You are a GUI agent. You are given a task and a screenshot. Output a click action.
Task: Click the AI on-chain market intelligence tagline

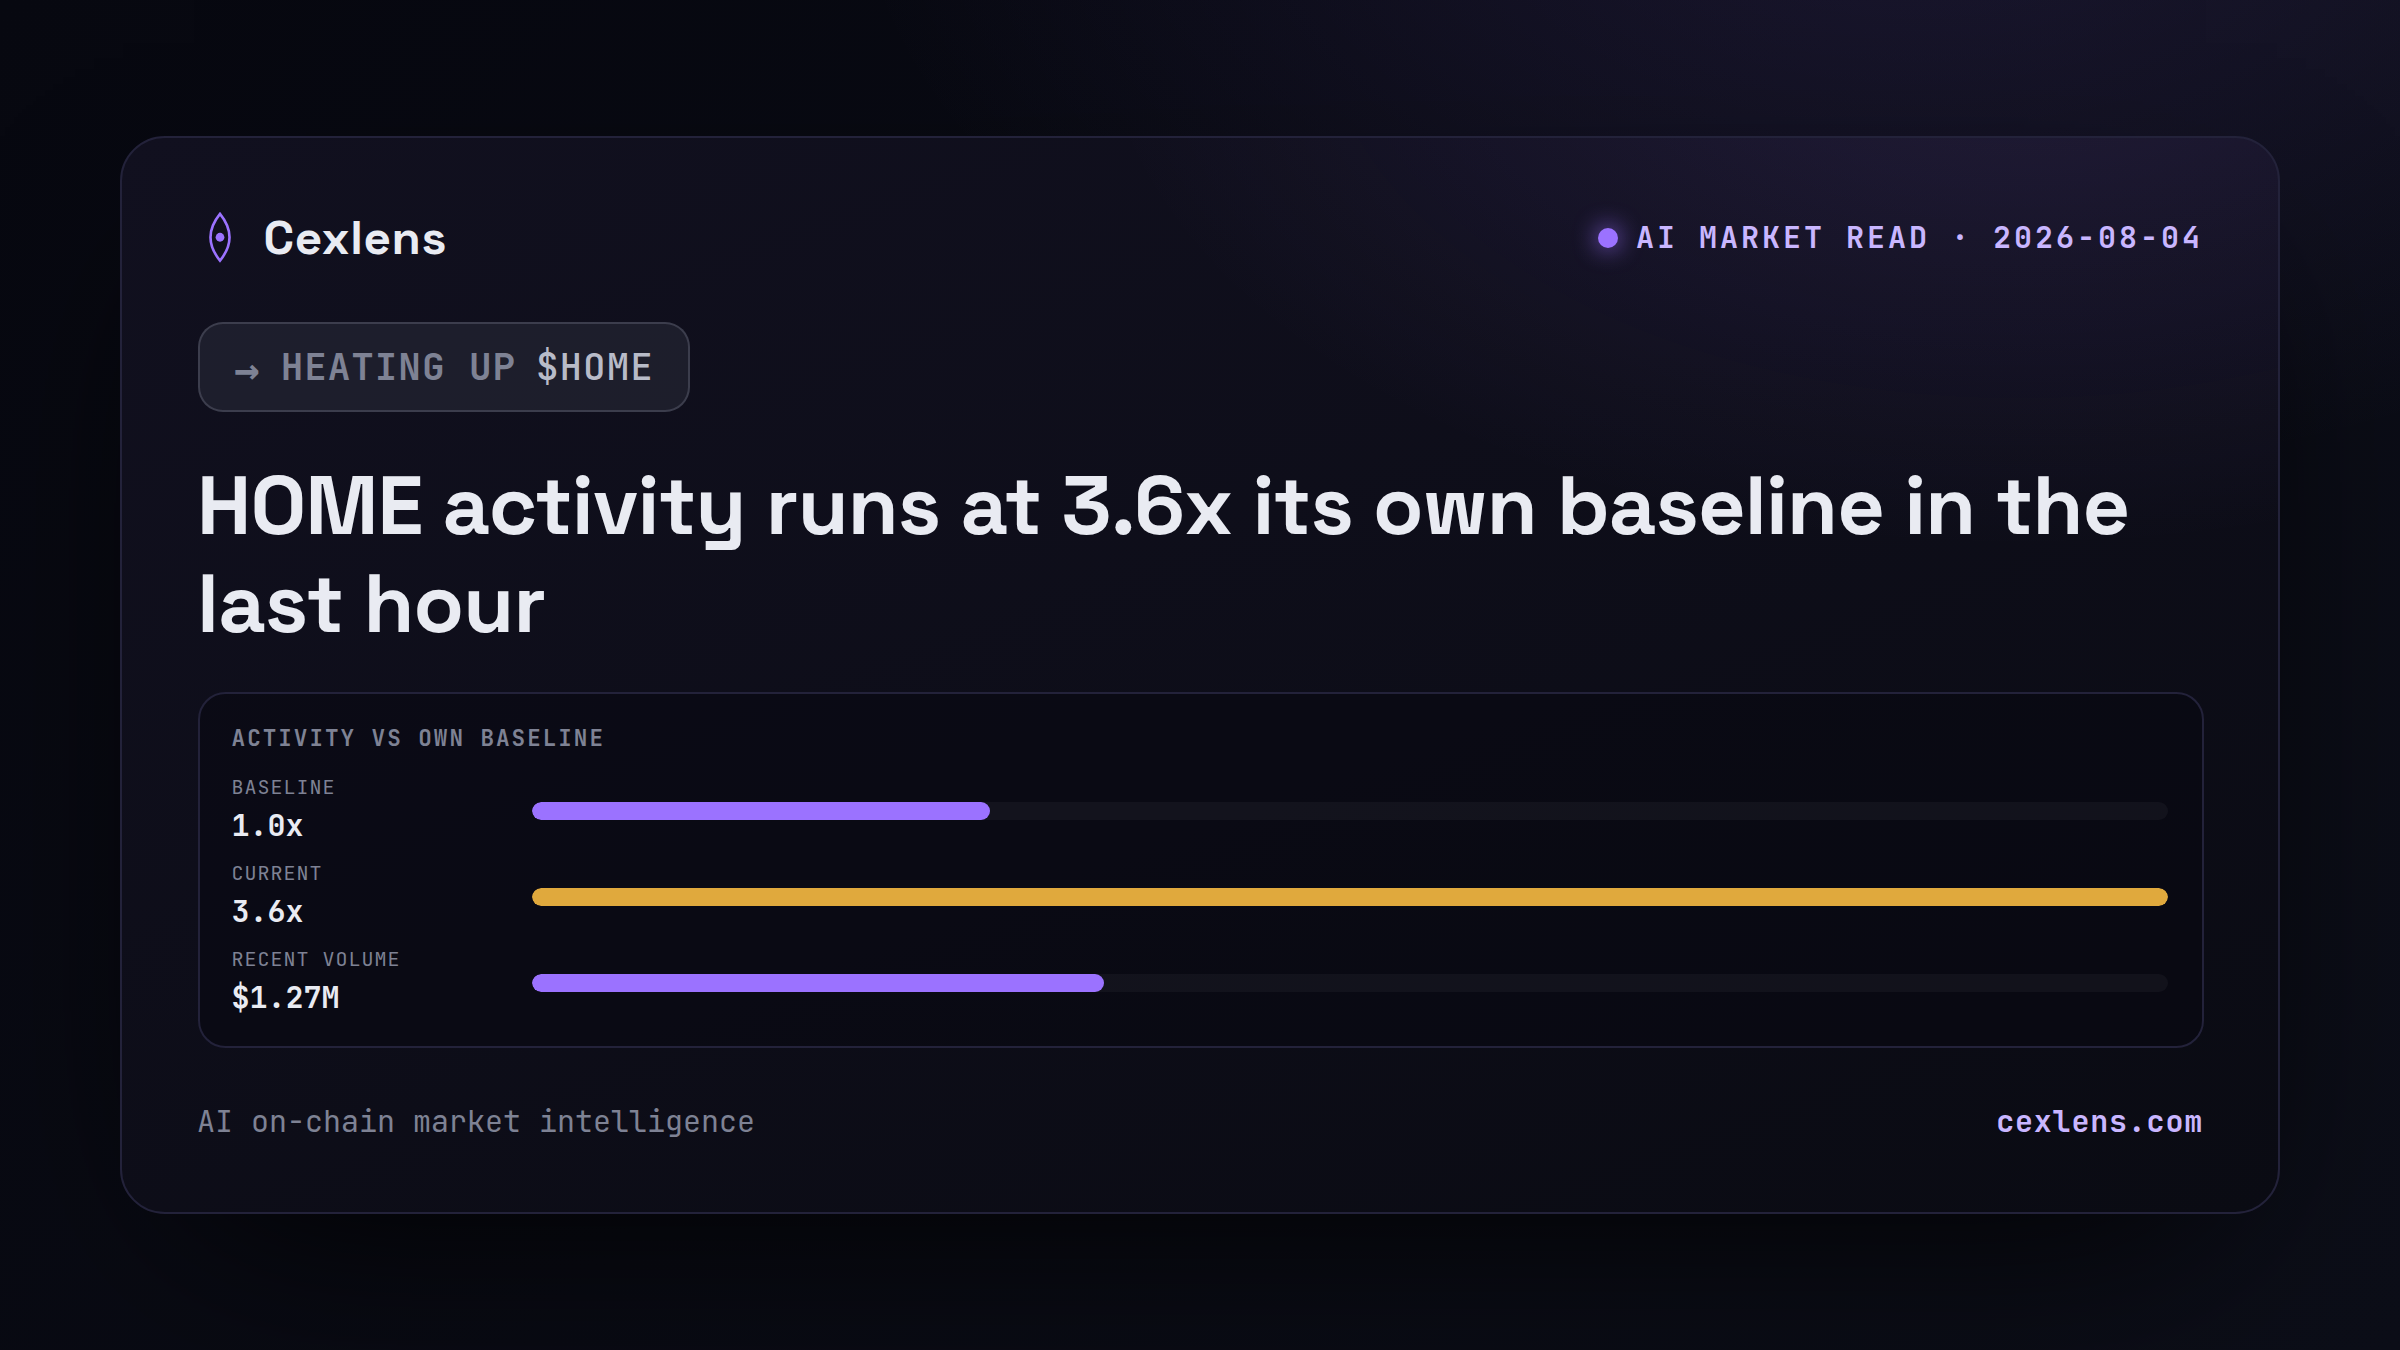click(x=476, y=1122)
